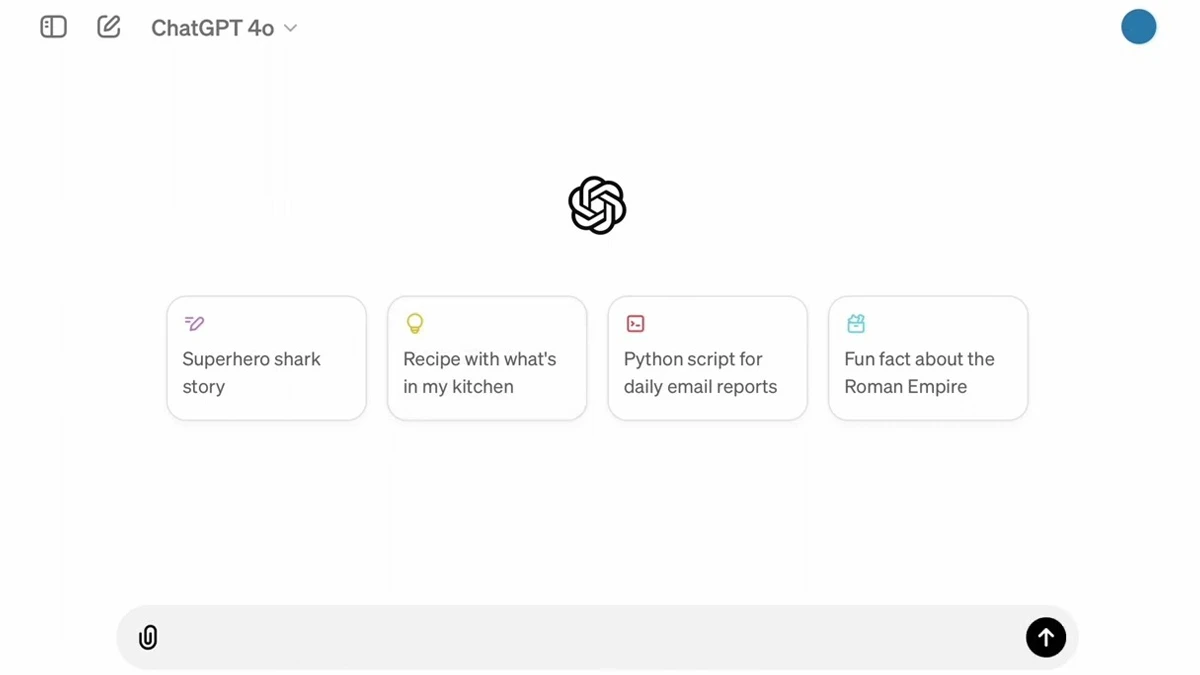1200x675 pixels.
Task: Choose Recipe with what's in my kitchen
Action: 487,358
